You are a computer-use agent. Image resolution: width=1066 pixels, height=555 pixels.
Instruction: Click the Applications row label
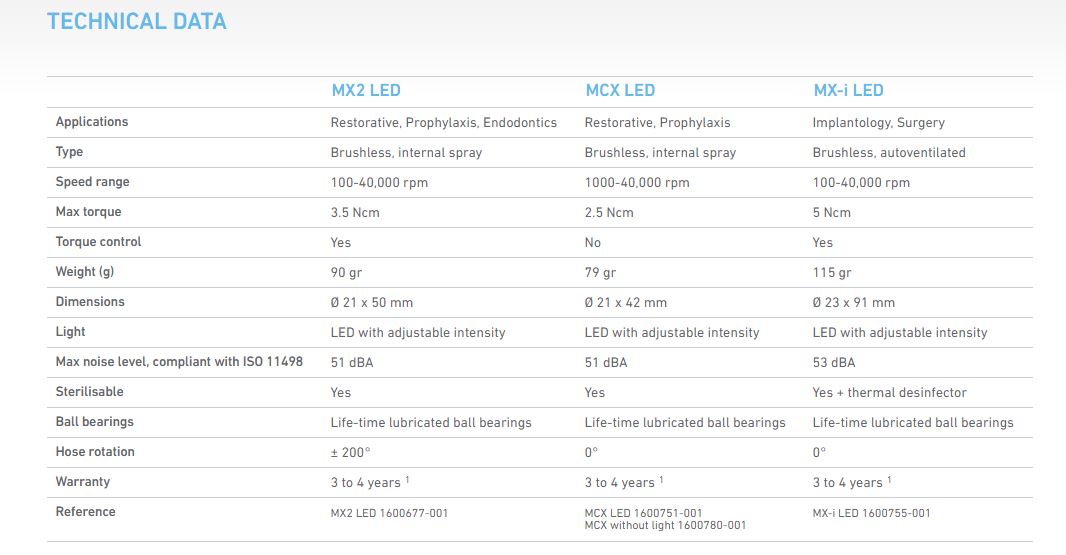point(92,122)
